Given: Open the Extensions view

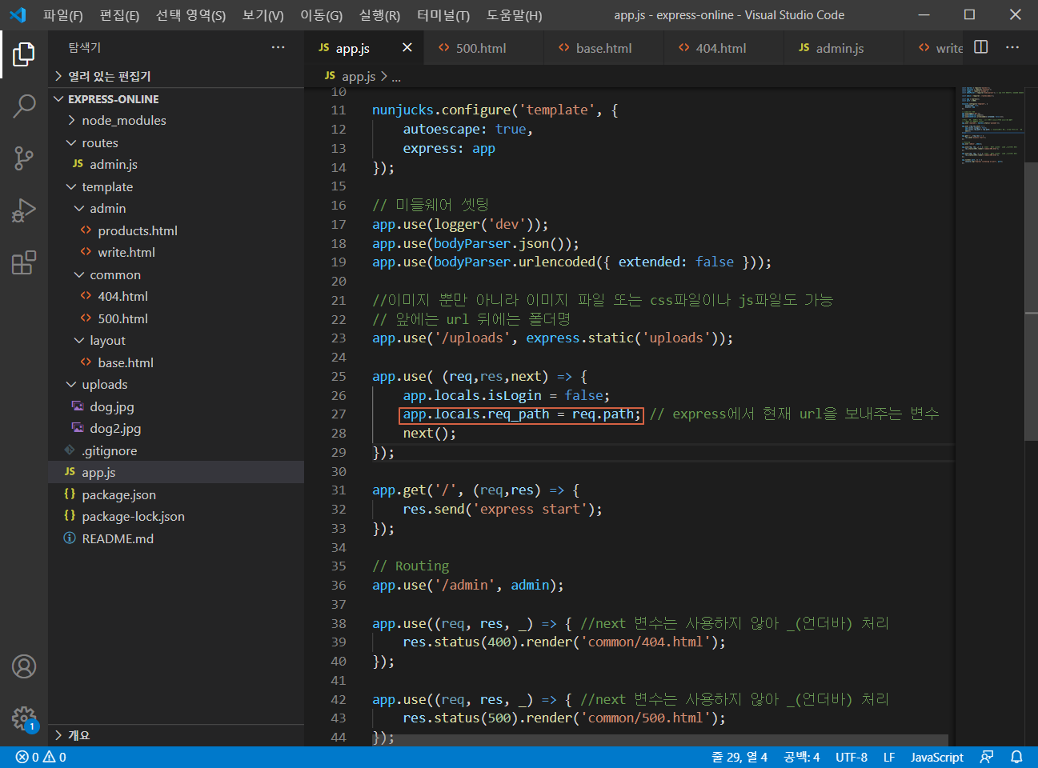Looking at the screenshot, I should [x=24, y=263].
